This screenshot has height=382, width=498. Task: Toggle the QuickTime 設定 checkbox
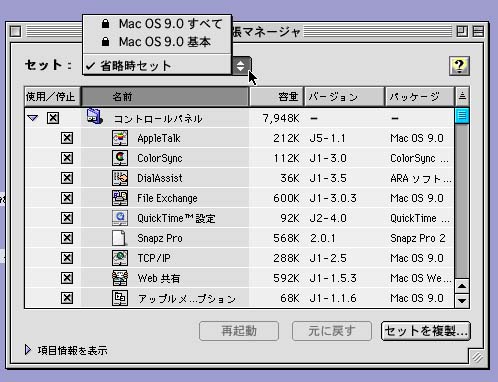pos(67,218)
